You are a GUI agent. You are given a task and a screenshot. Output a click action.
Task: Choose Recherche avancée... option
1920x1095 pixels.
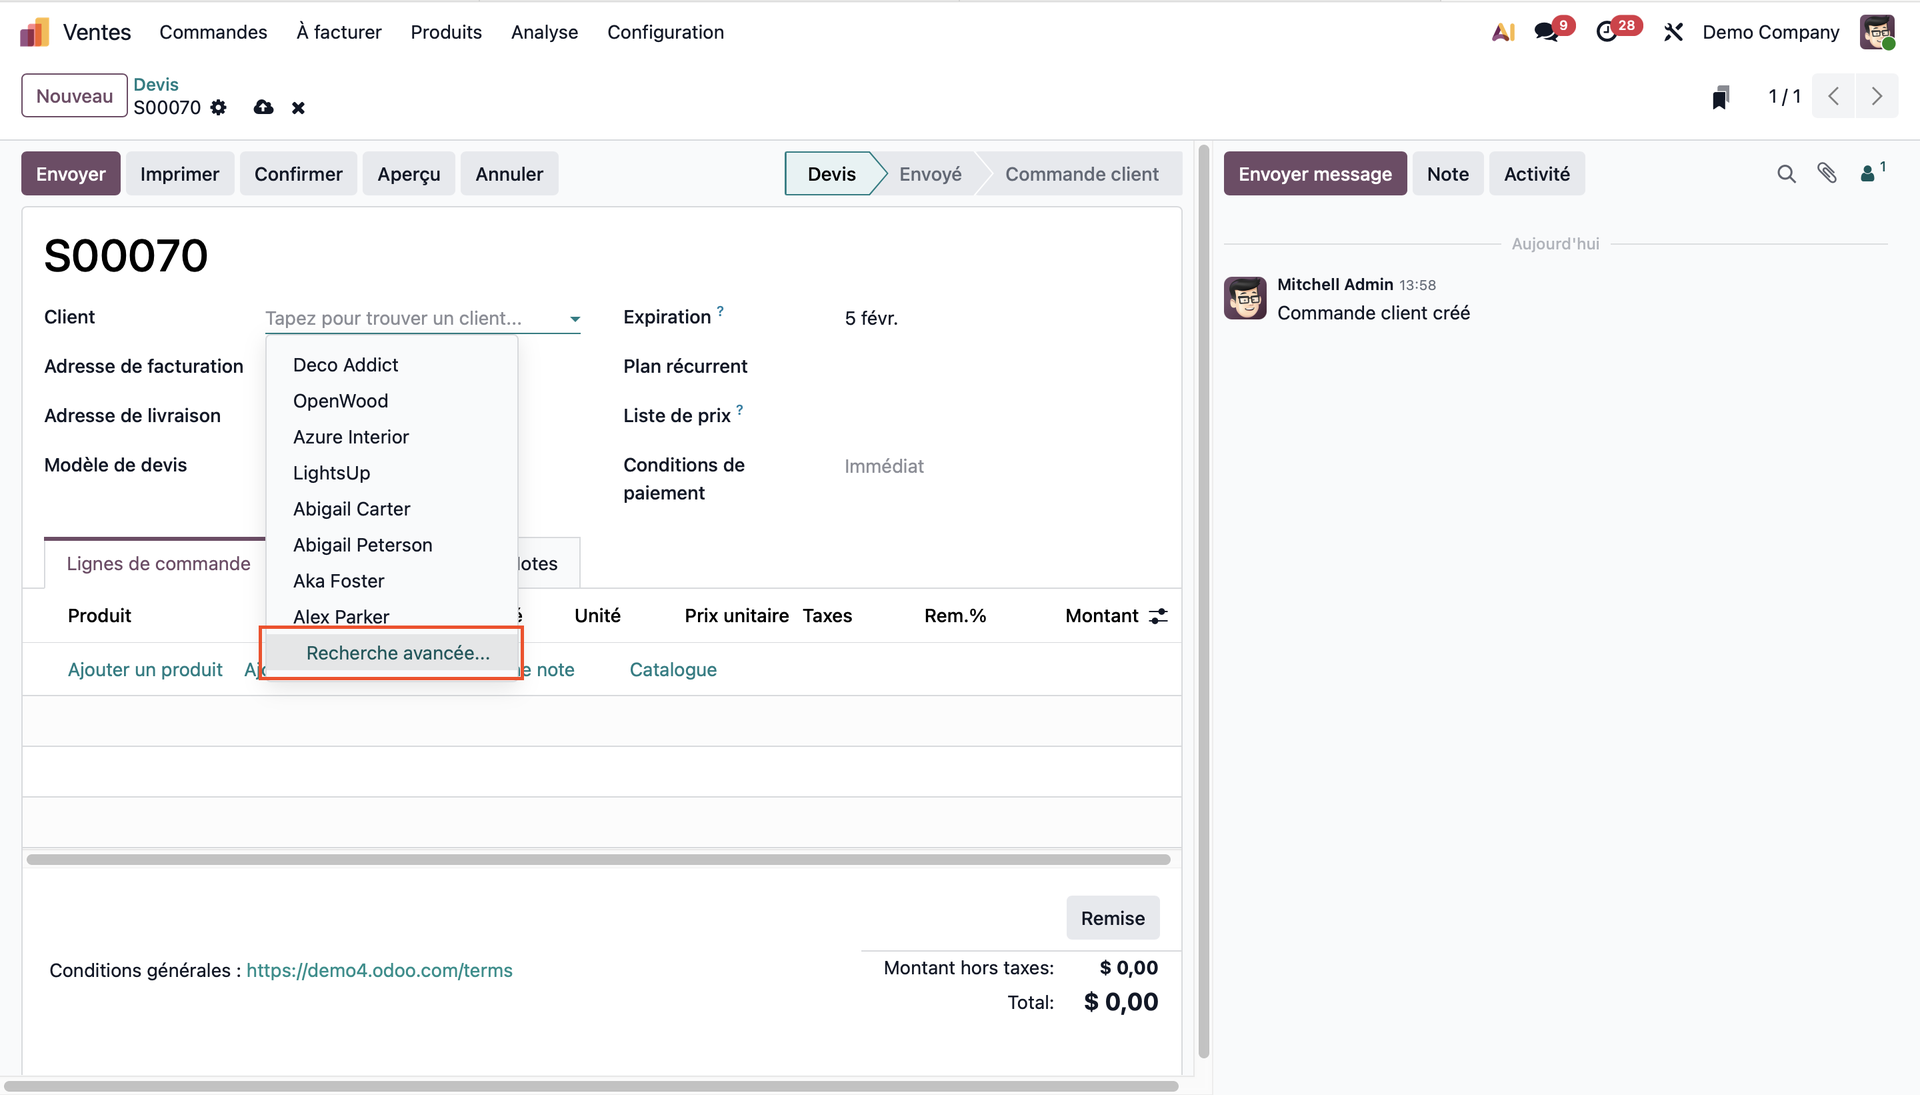coord(398,653)
